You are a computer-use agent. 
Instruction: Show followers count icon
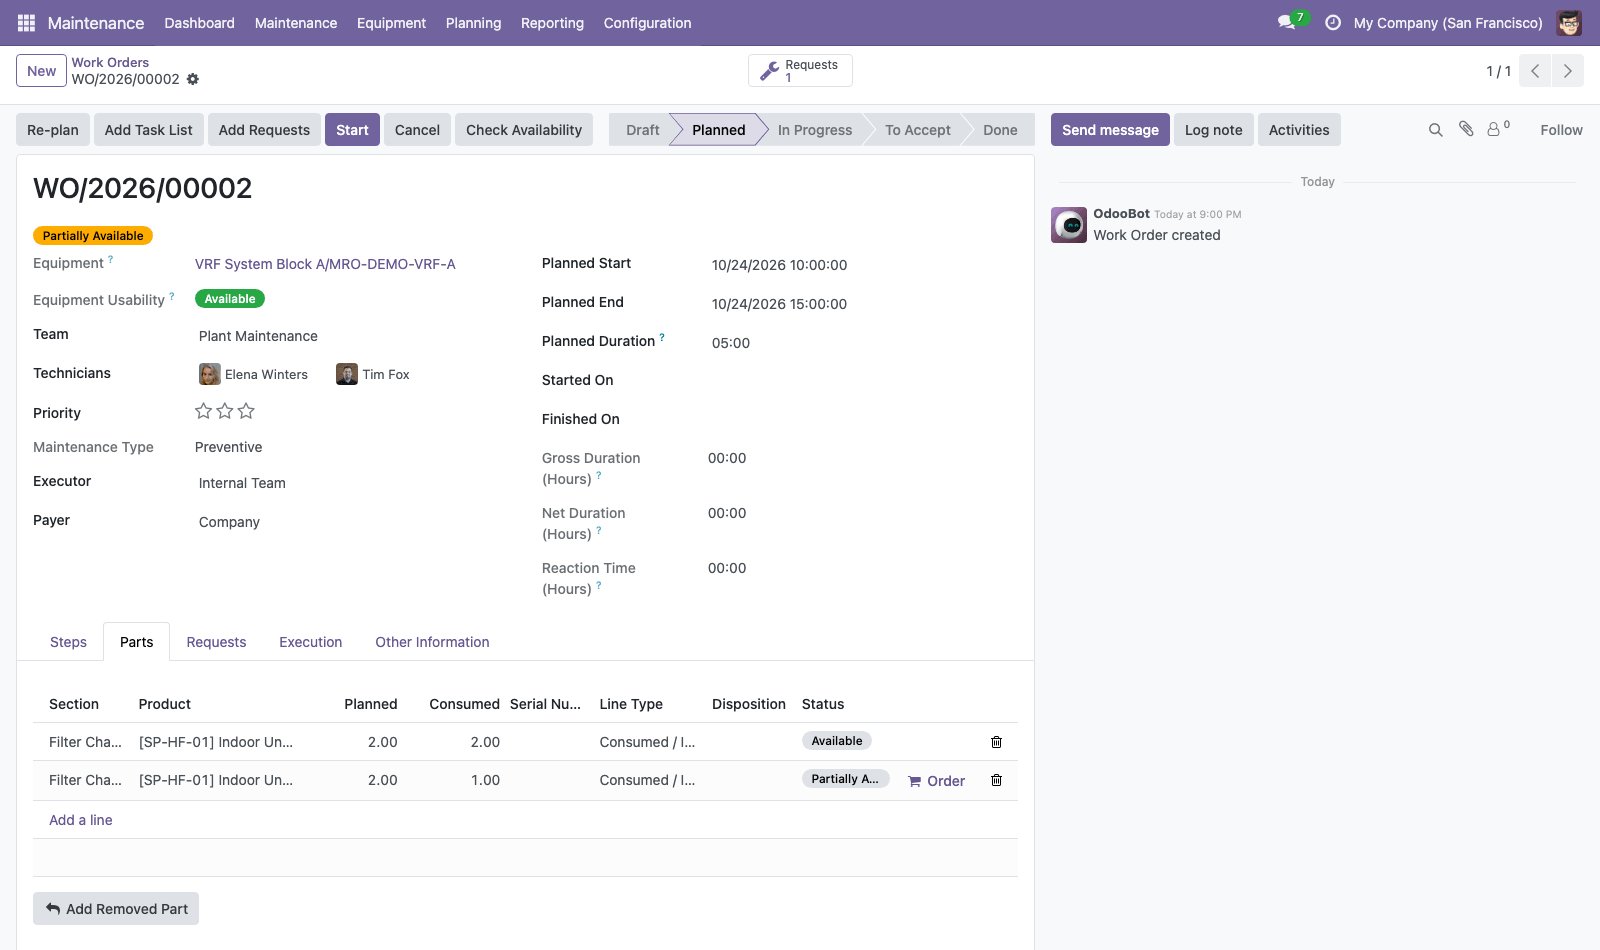(1498, 129)
